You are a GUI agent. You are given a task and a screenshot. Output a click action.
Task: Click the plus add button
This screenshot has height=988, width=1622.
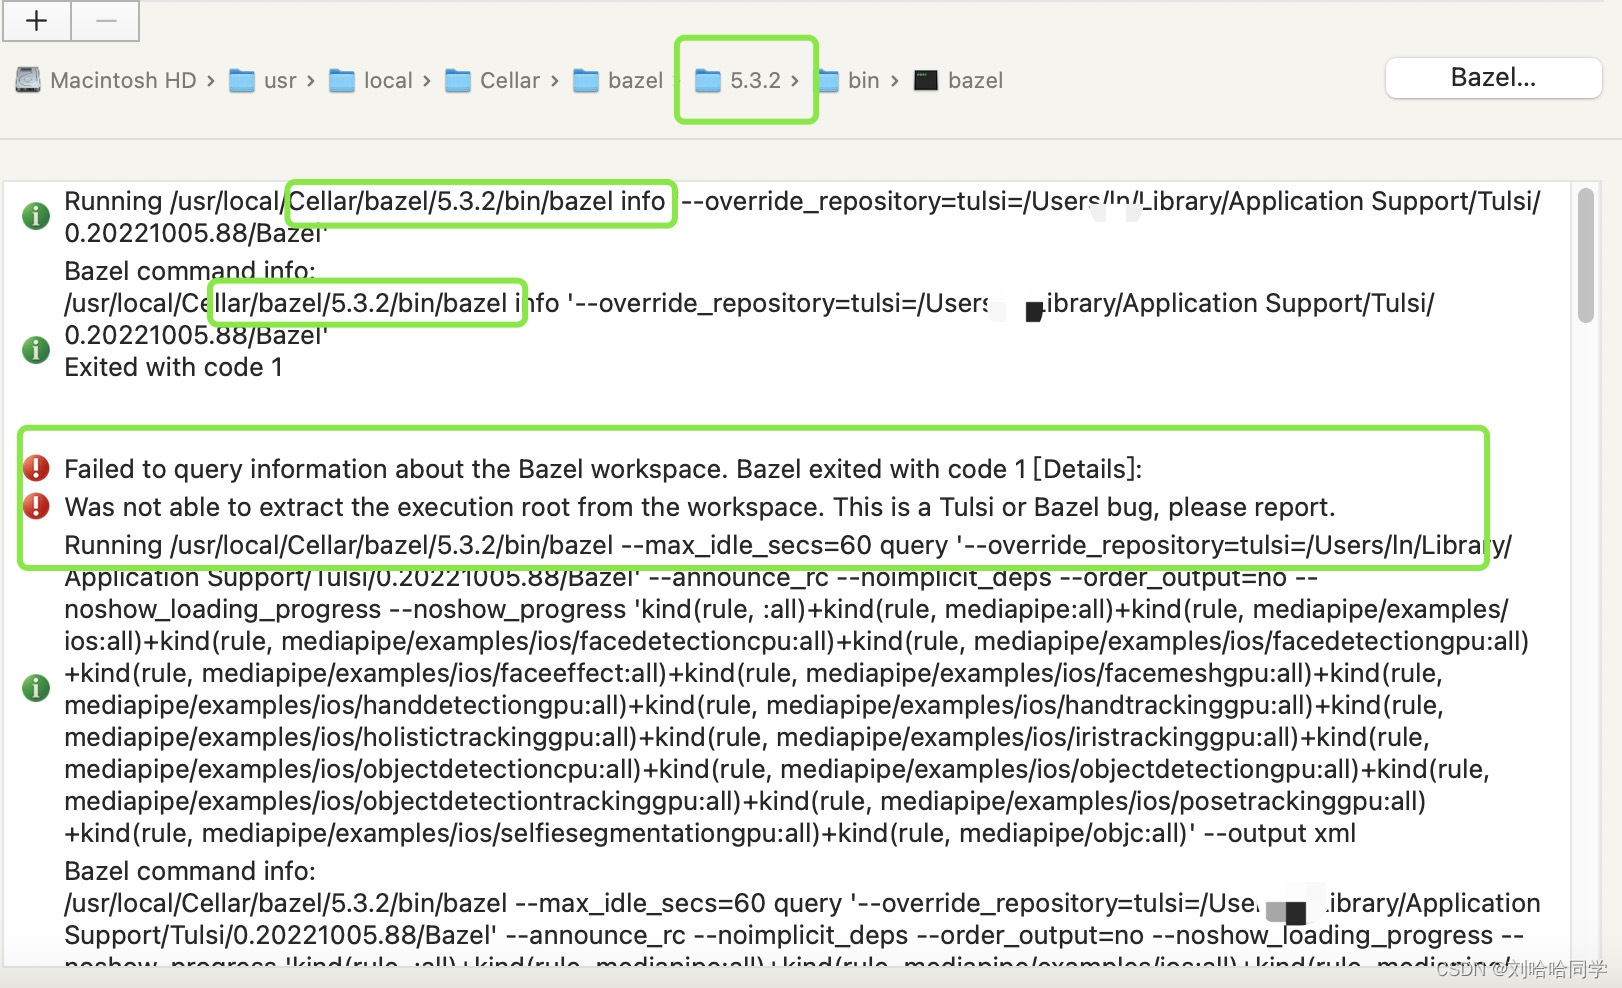[37, 21]
